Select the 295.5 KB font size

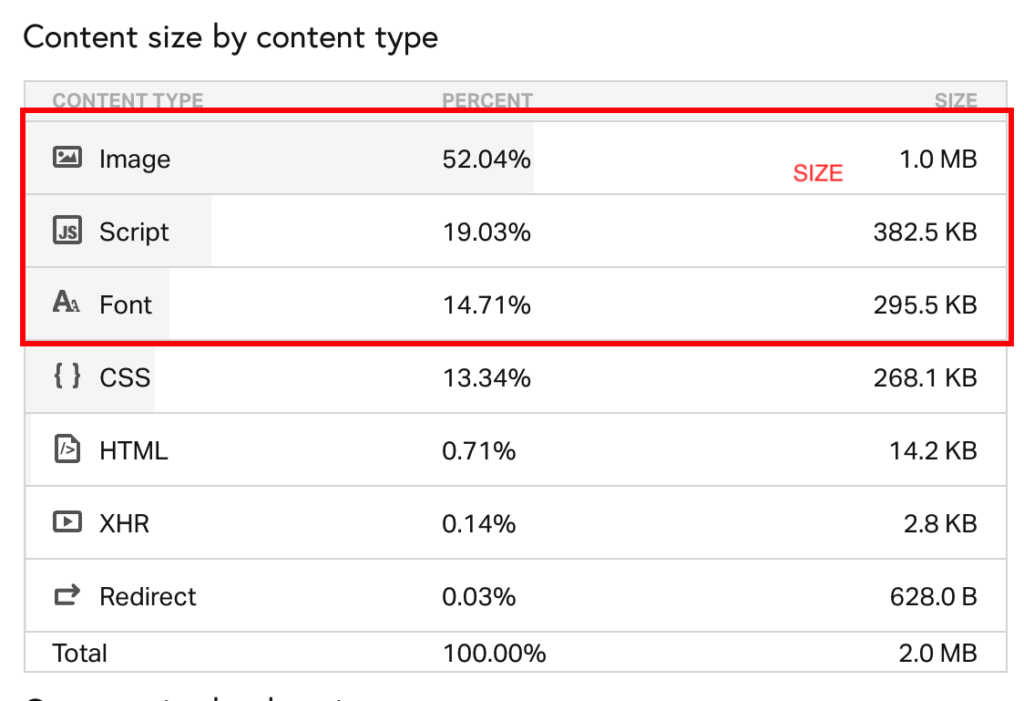tap(925, 305)
